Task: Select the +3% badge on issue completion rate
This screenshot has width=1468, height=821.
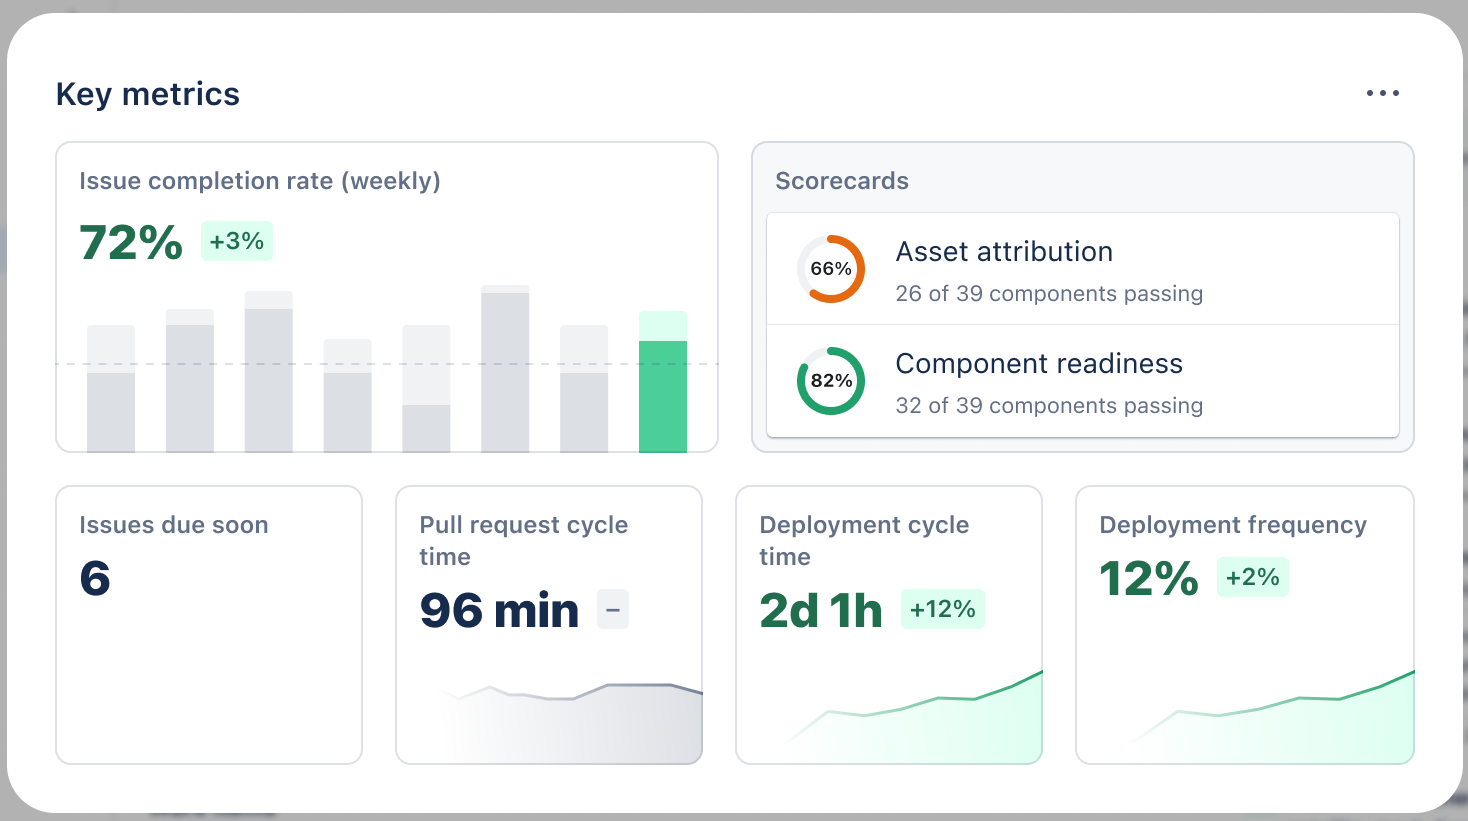Action: 237,240
